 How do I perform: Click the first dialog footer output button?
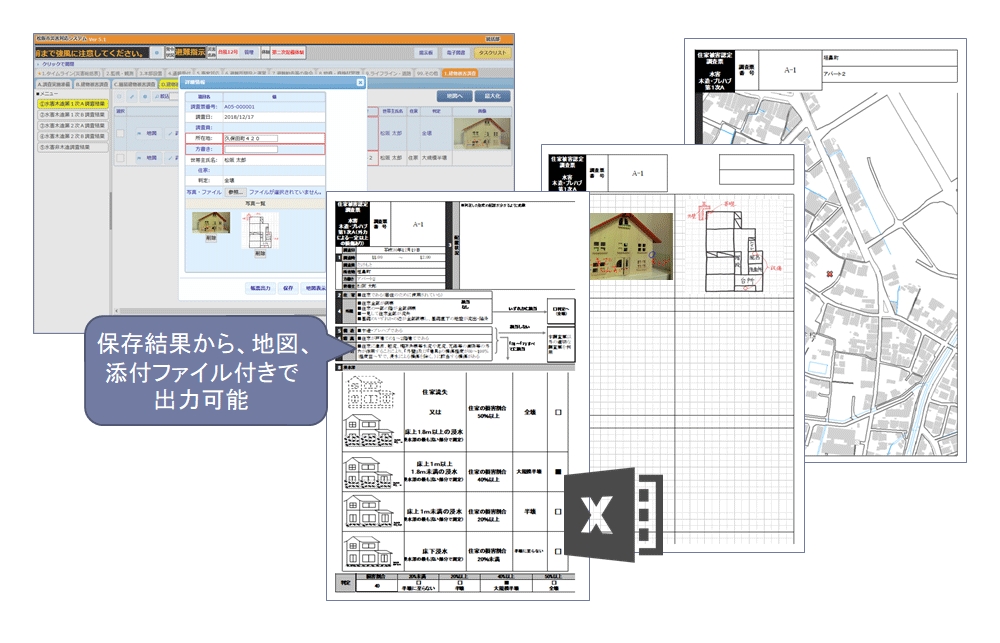(x=260, y=288)
